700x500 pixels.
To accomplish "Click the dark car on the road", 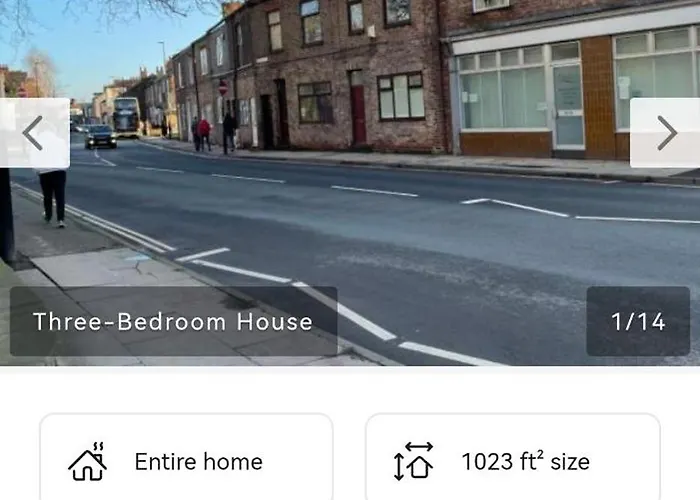I will pyautogui.click(x=101, y=137).
